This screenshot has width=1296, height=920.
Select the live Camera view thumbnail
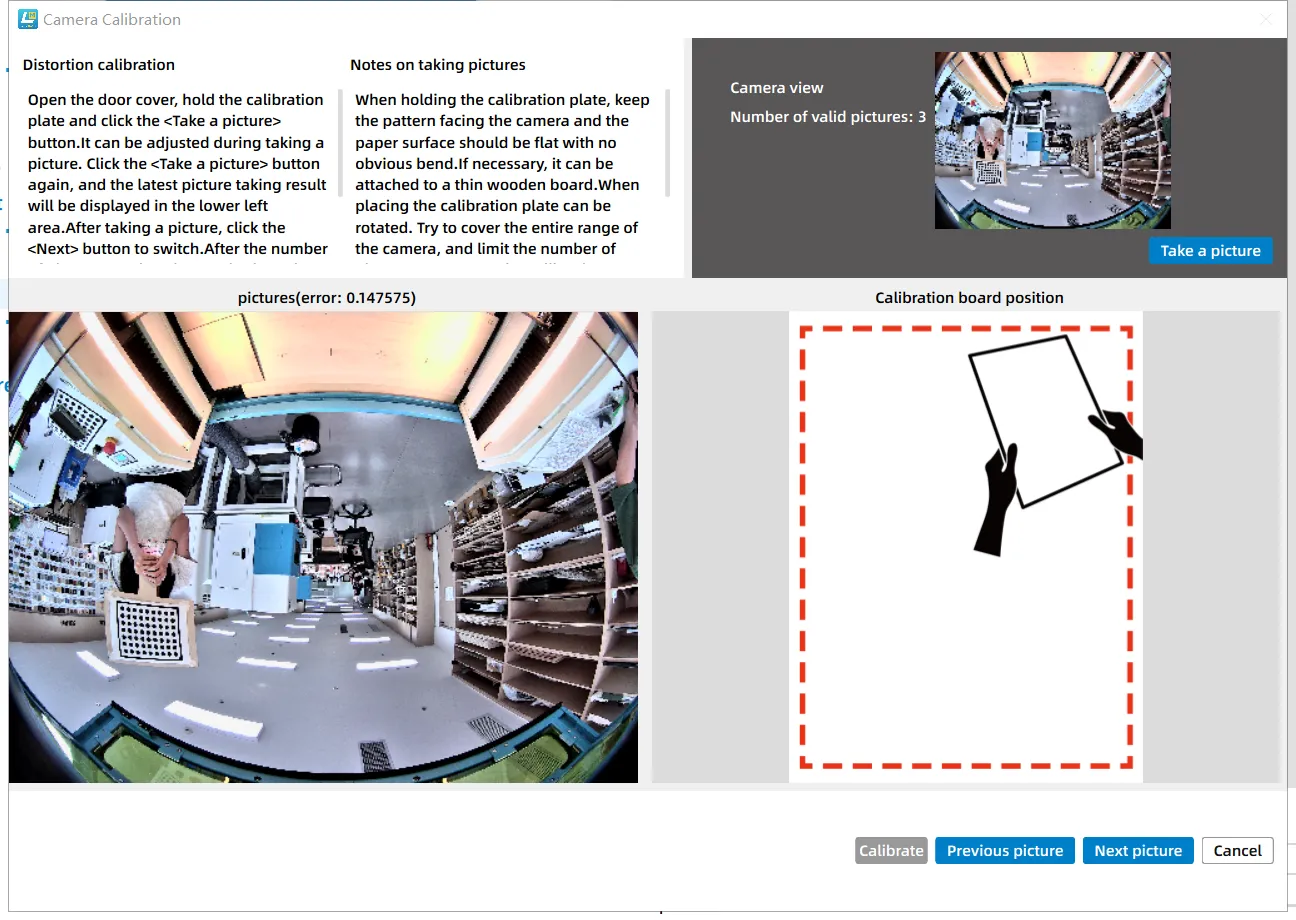point(1052,140)
